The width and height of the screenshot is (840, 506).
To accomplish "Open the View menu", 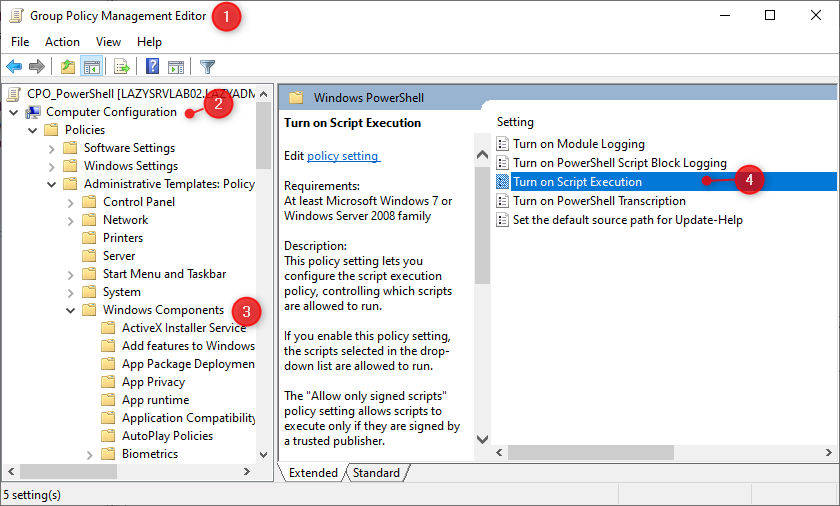I will [x=108, y=42].
